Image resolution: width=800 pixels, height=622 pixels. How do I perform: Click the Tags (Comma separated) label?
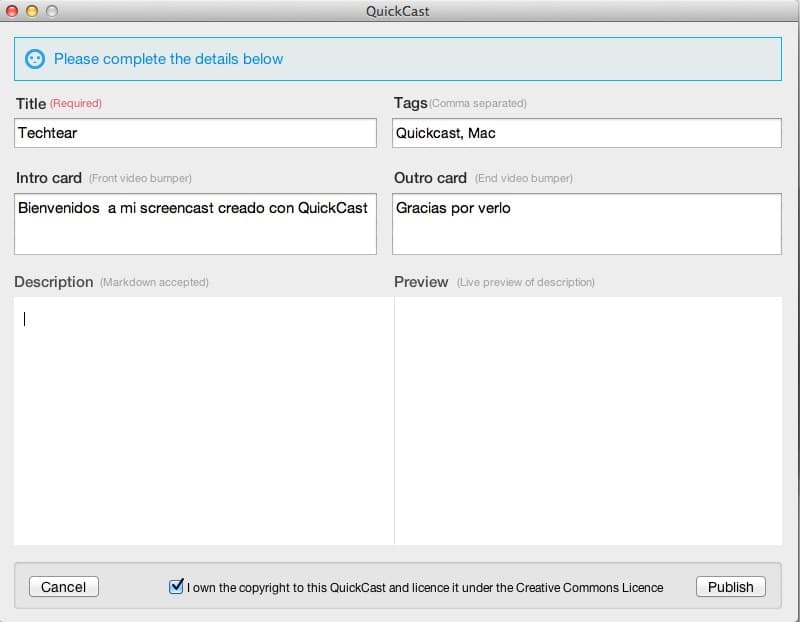460,103
